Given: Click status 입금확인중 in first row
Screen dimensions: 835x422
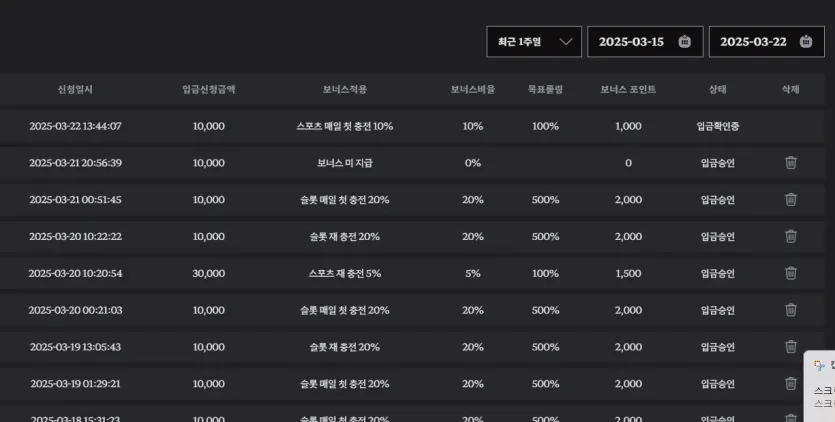Looking at the screenshot, I should 717,126.
